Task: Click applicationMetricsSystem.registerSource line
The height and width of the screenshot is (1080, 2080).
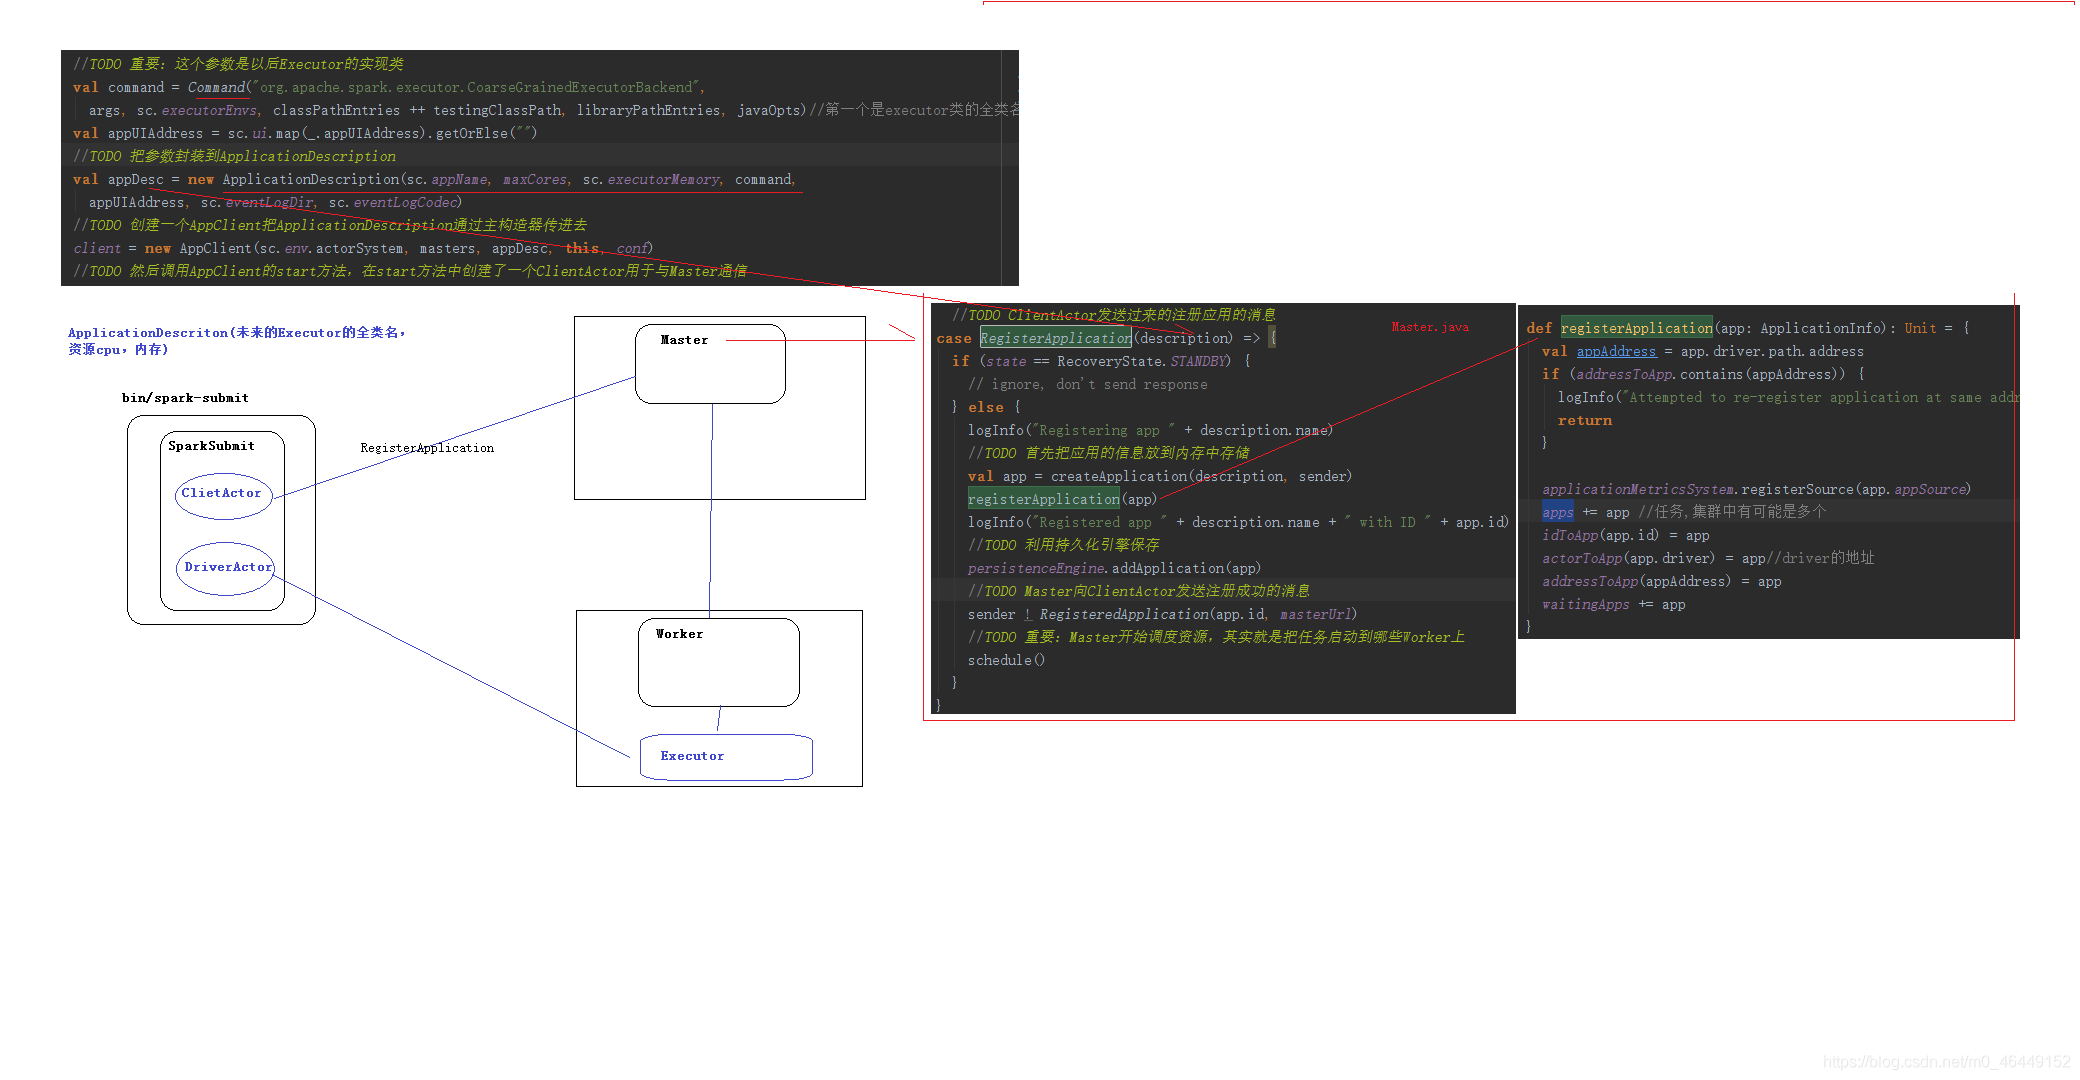Action: [1756, 489]
